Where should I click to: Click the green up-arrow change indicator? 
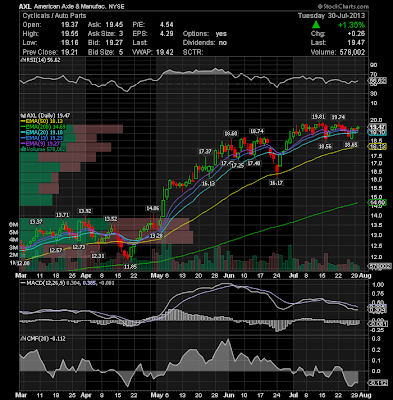click(x=316, y=25)
